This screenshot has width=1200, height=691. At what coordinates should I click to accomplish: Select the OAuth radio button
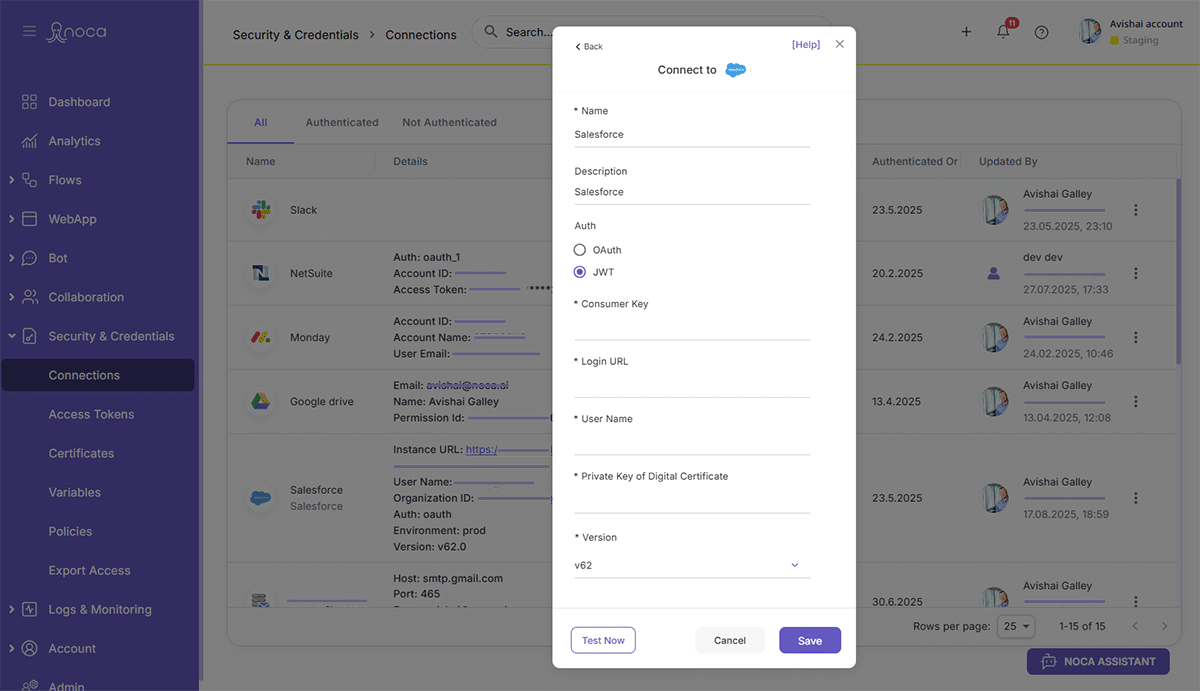point(580,250)
